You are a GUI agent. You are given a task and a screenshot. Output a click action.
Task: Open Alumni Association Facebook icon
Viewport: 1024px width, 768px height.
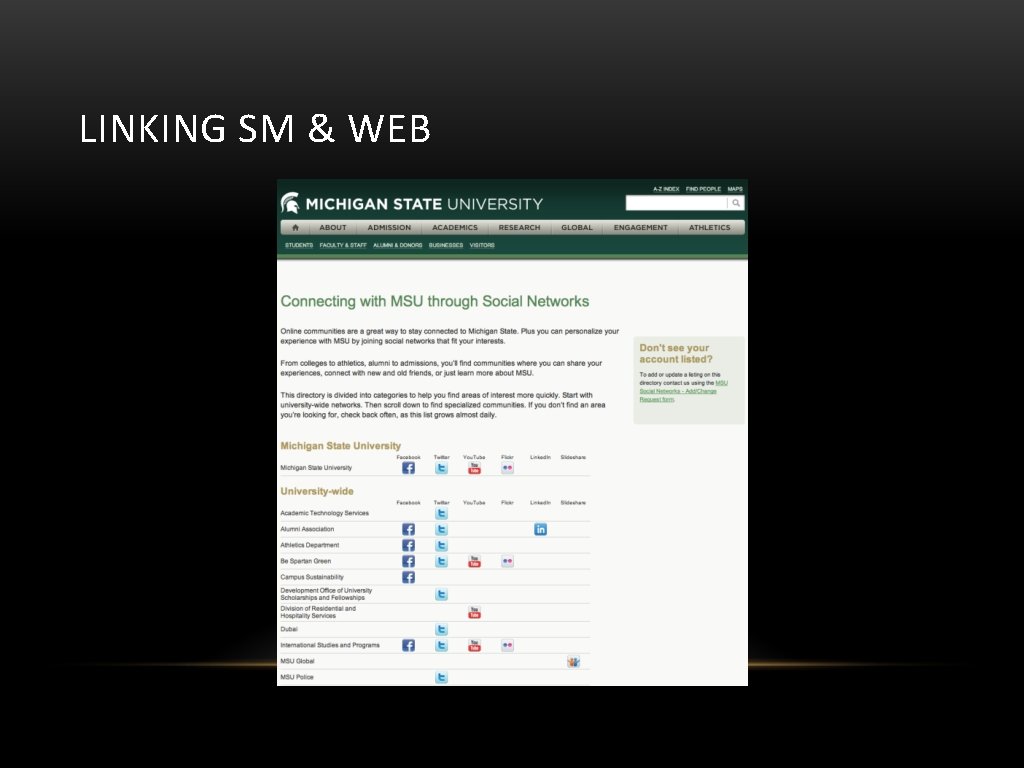408,530
